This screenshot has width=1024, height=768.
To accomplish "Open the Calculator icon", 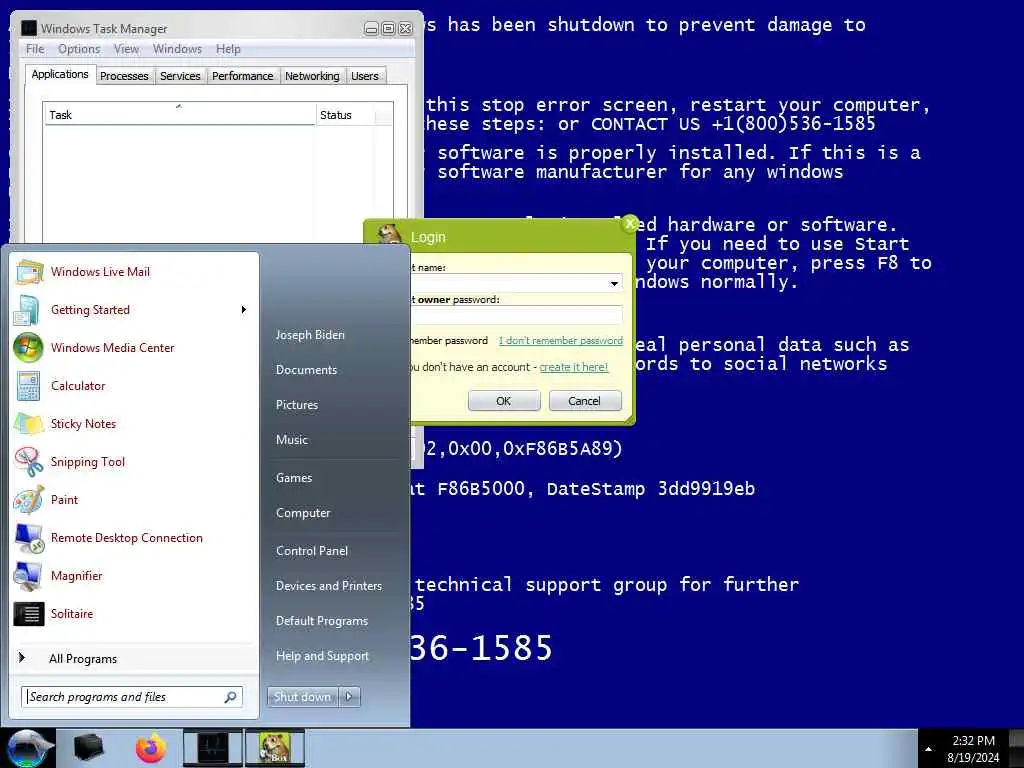I will coord(28,386).
